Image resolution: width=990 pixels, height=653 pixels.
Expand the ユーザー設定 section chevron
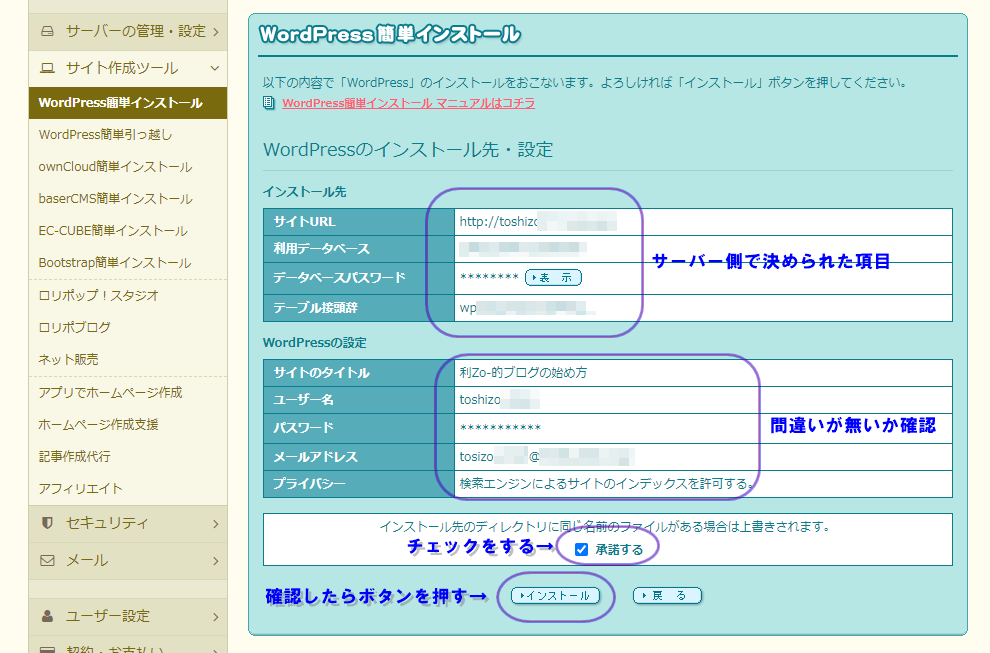[215, 616]
